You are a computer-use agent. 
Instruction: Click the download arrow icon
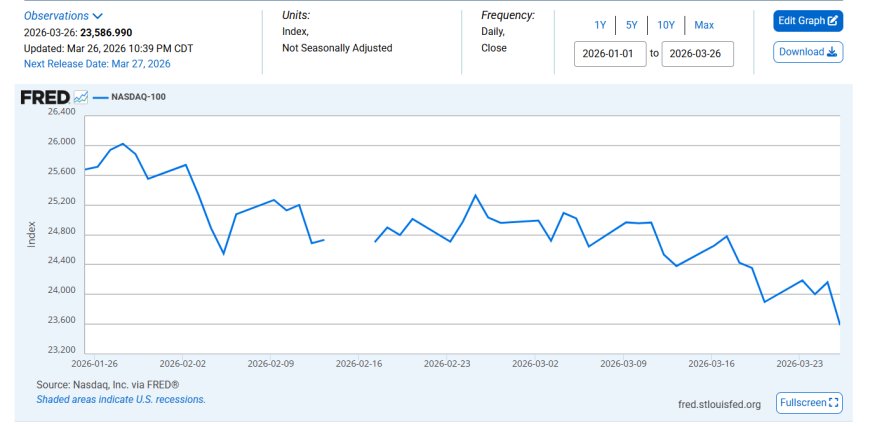coord(832,52)
